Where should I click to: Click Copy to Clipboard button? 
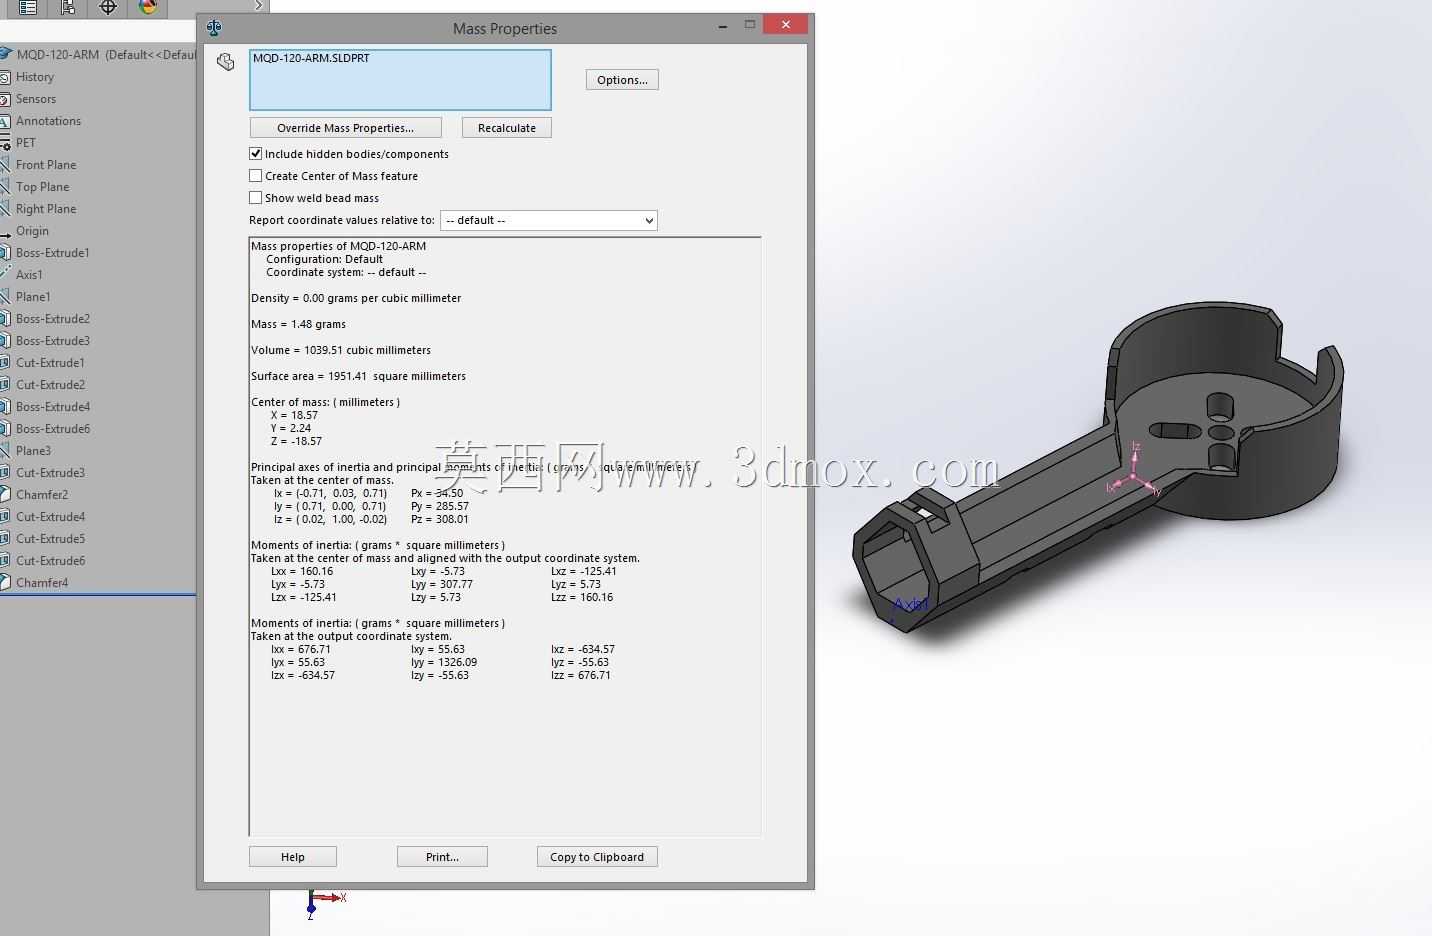597,857
